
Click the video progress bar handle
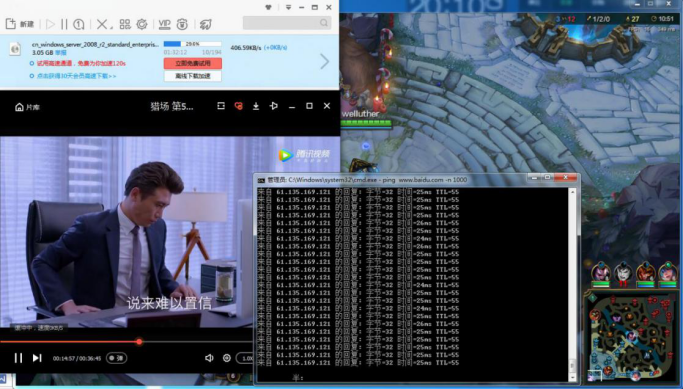tap(139, 342)
